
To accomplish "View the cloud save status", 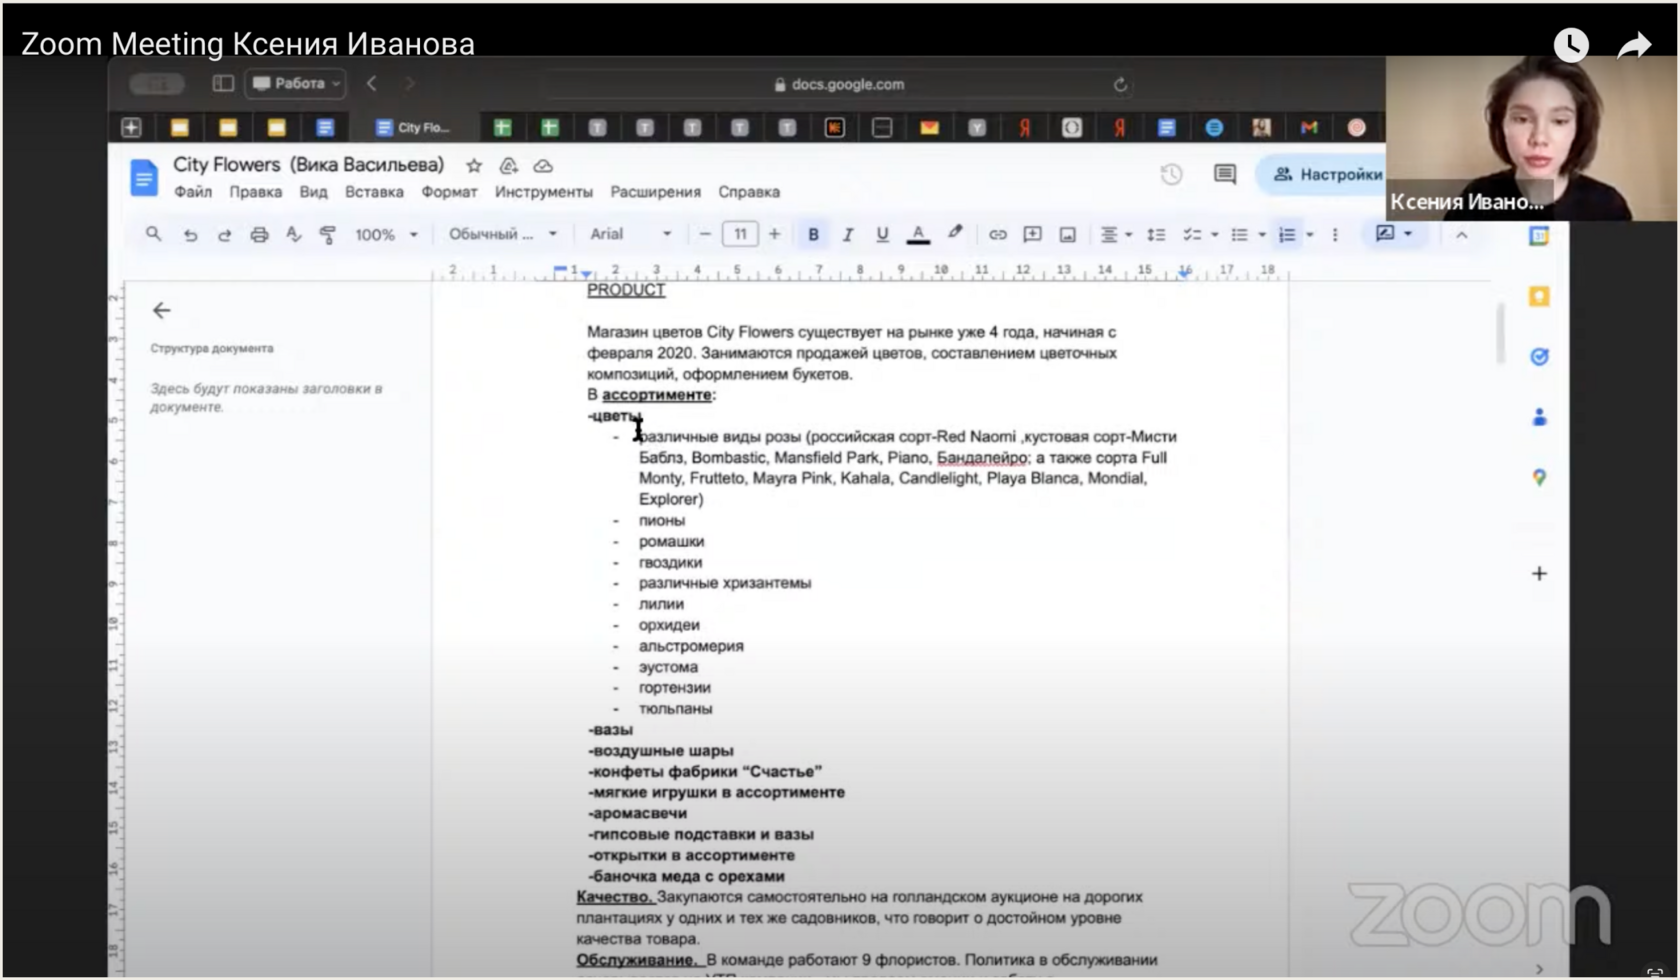I will [543, 166].
